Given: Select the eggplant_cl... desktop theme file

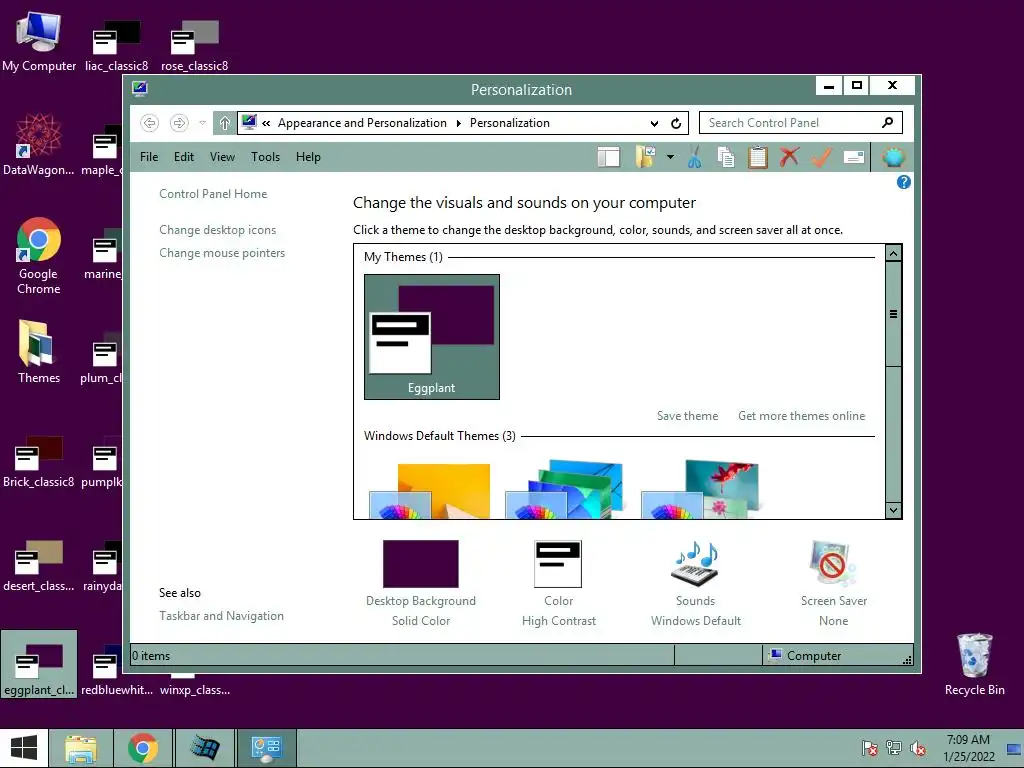Looking at the screenshot, I should [x=39, y=664].
